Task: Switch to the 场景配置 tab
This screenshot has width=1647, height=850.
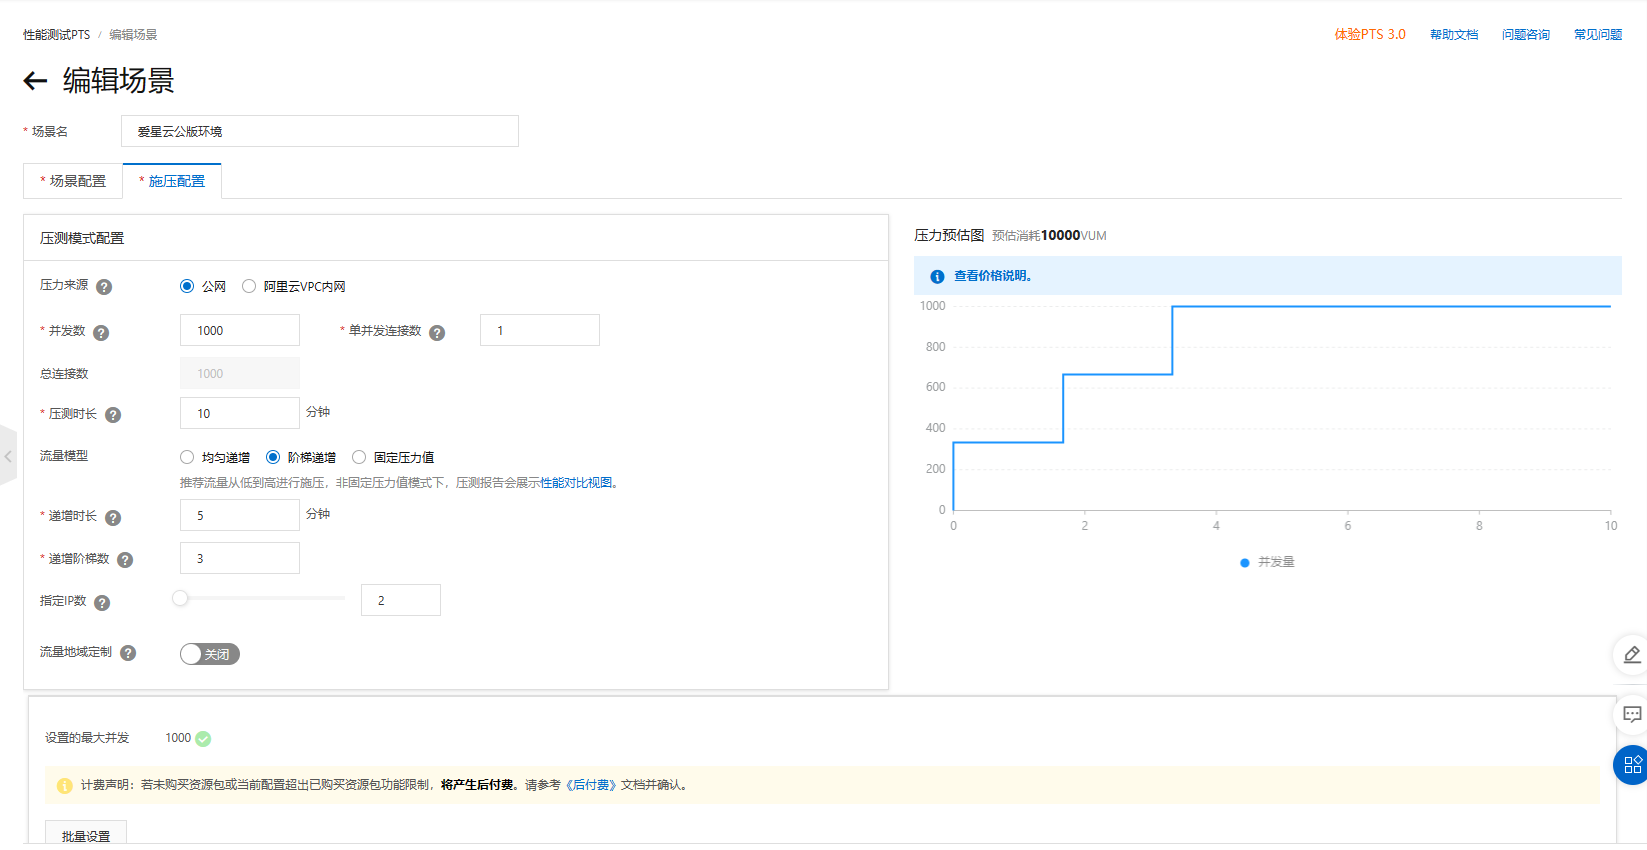Action: [73, 181]
